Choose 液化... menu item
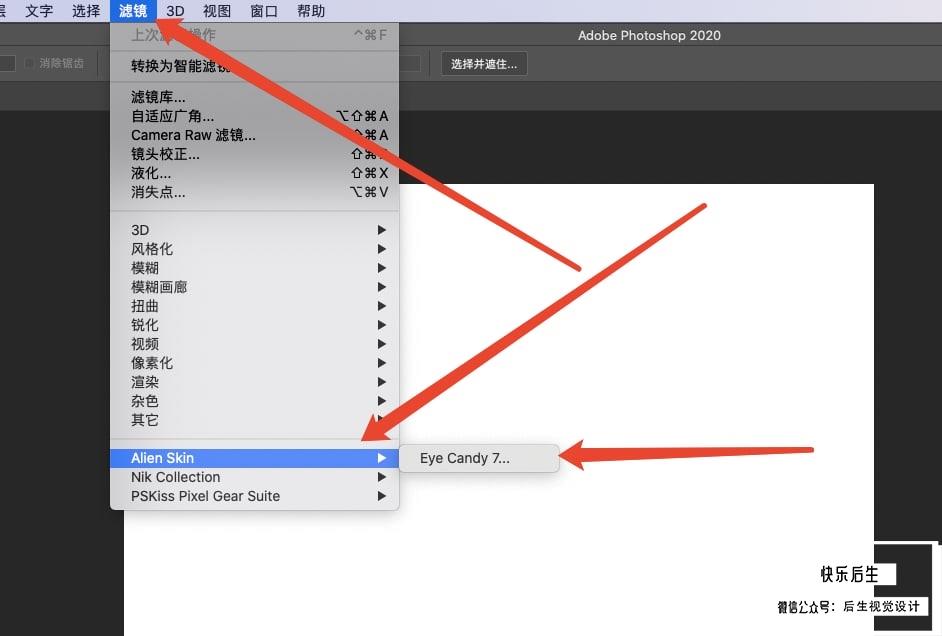The image size is (942, 636). click(x=254, y=173)
